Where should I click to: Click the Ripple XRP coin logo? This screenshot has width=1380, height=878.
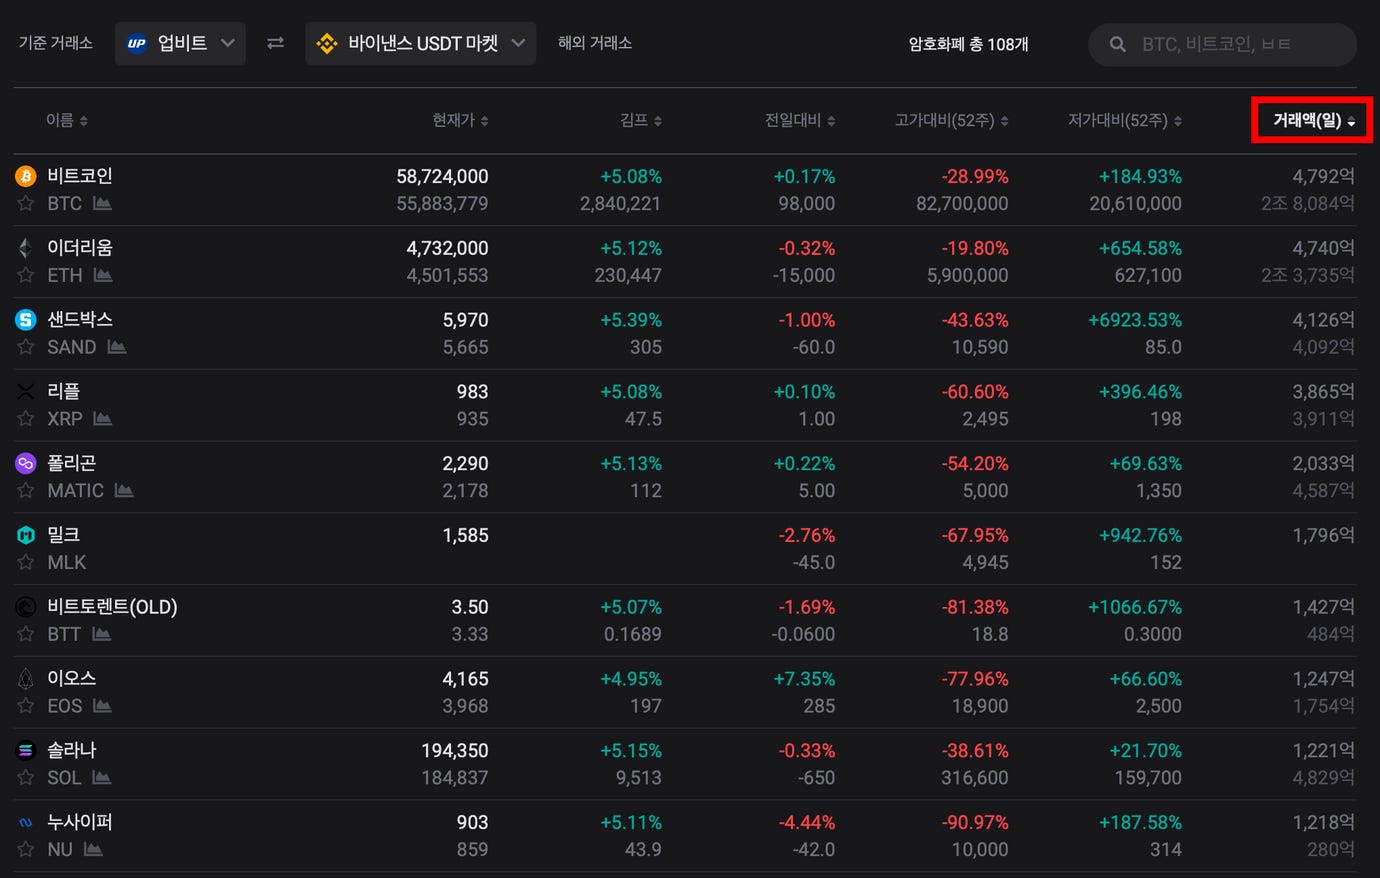(x=26, y=392)
